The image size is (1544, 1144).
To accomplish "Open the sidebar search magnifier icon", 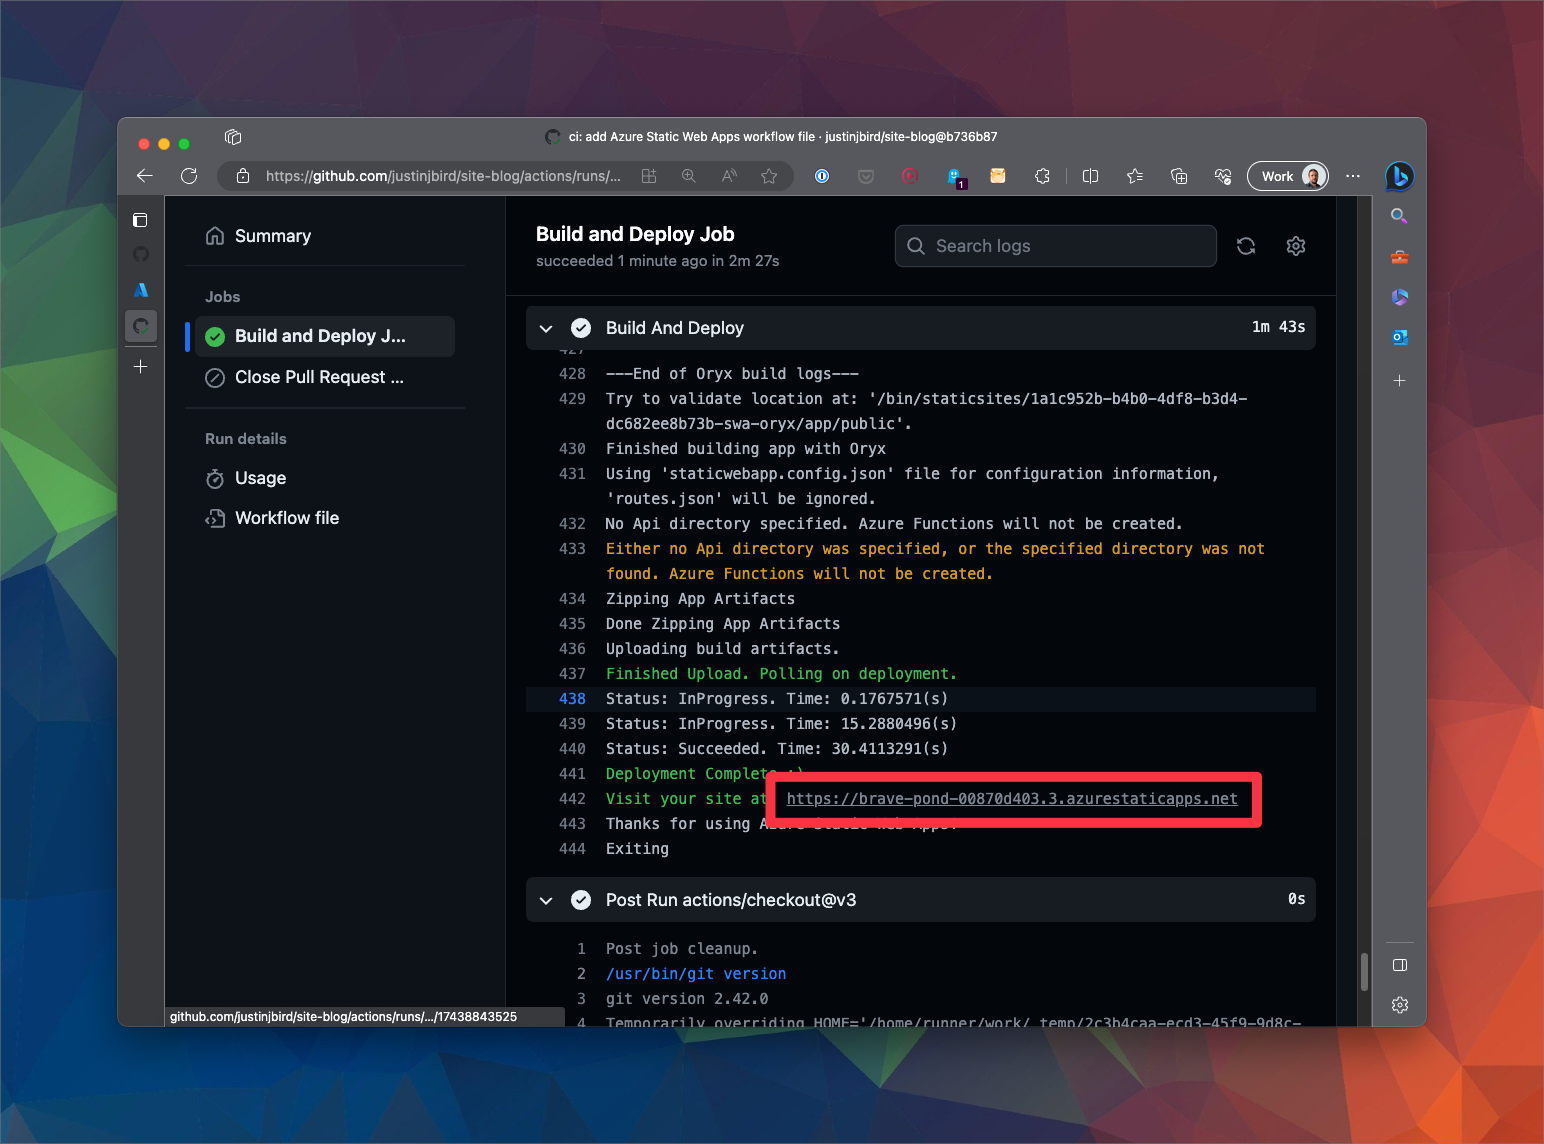I will 1399,216.
